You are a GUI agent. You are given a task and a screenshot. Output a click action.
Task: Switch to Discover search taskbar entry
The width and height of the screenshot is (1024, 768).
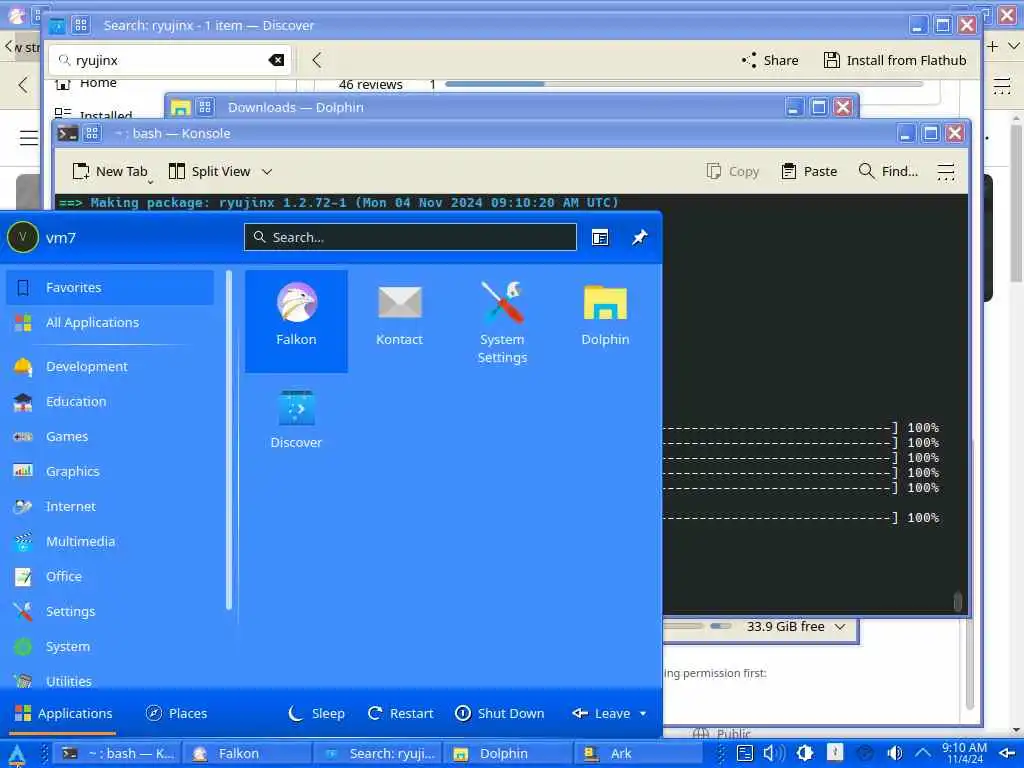click(377, 754)
